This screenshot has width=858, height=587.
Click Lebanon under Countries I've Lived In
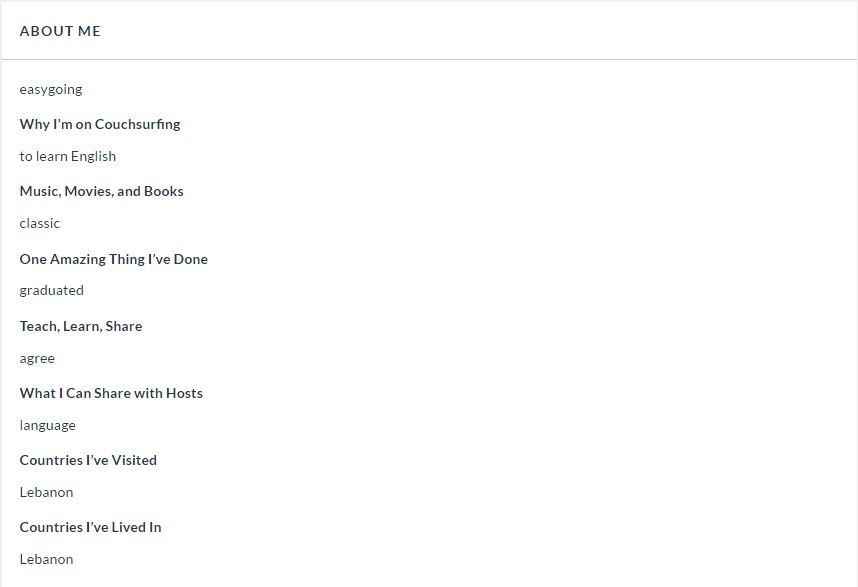tap(47, 560)
